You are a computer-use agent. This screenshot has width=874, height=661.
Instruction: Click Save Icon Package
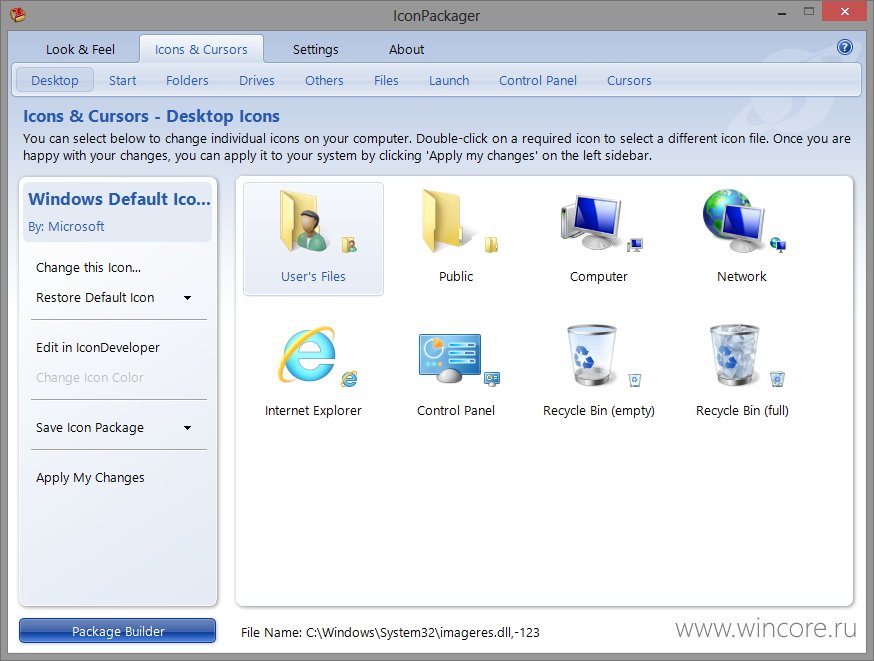90,427
